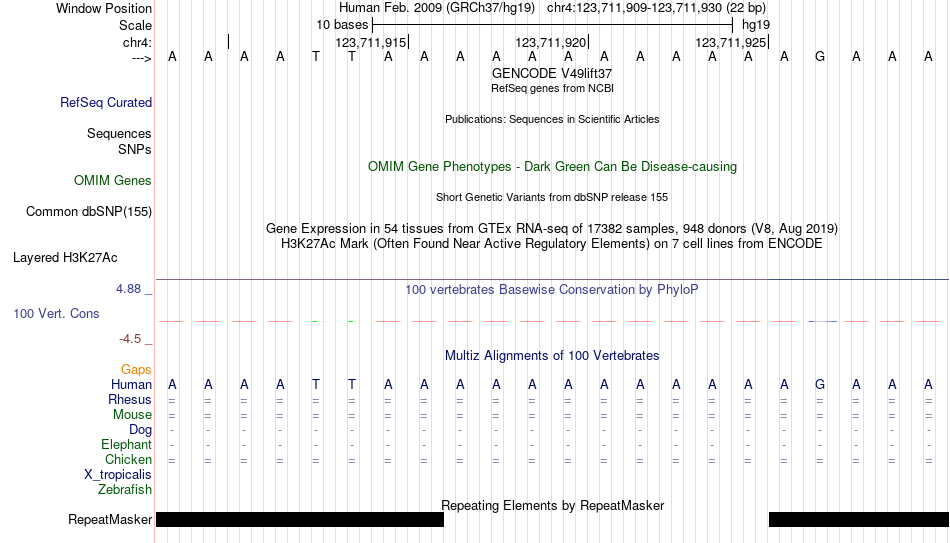Click the Scale label
Viewport: 950px width, 543px height.
coord(136,25)
